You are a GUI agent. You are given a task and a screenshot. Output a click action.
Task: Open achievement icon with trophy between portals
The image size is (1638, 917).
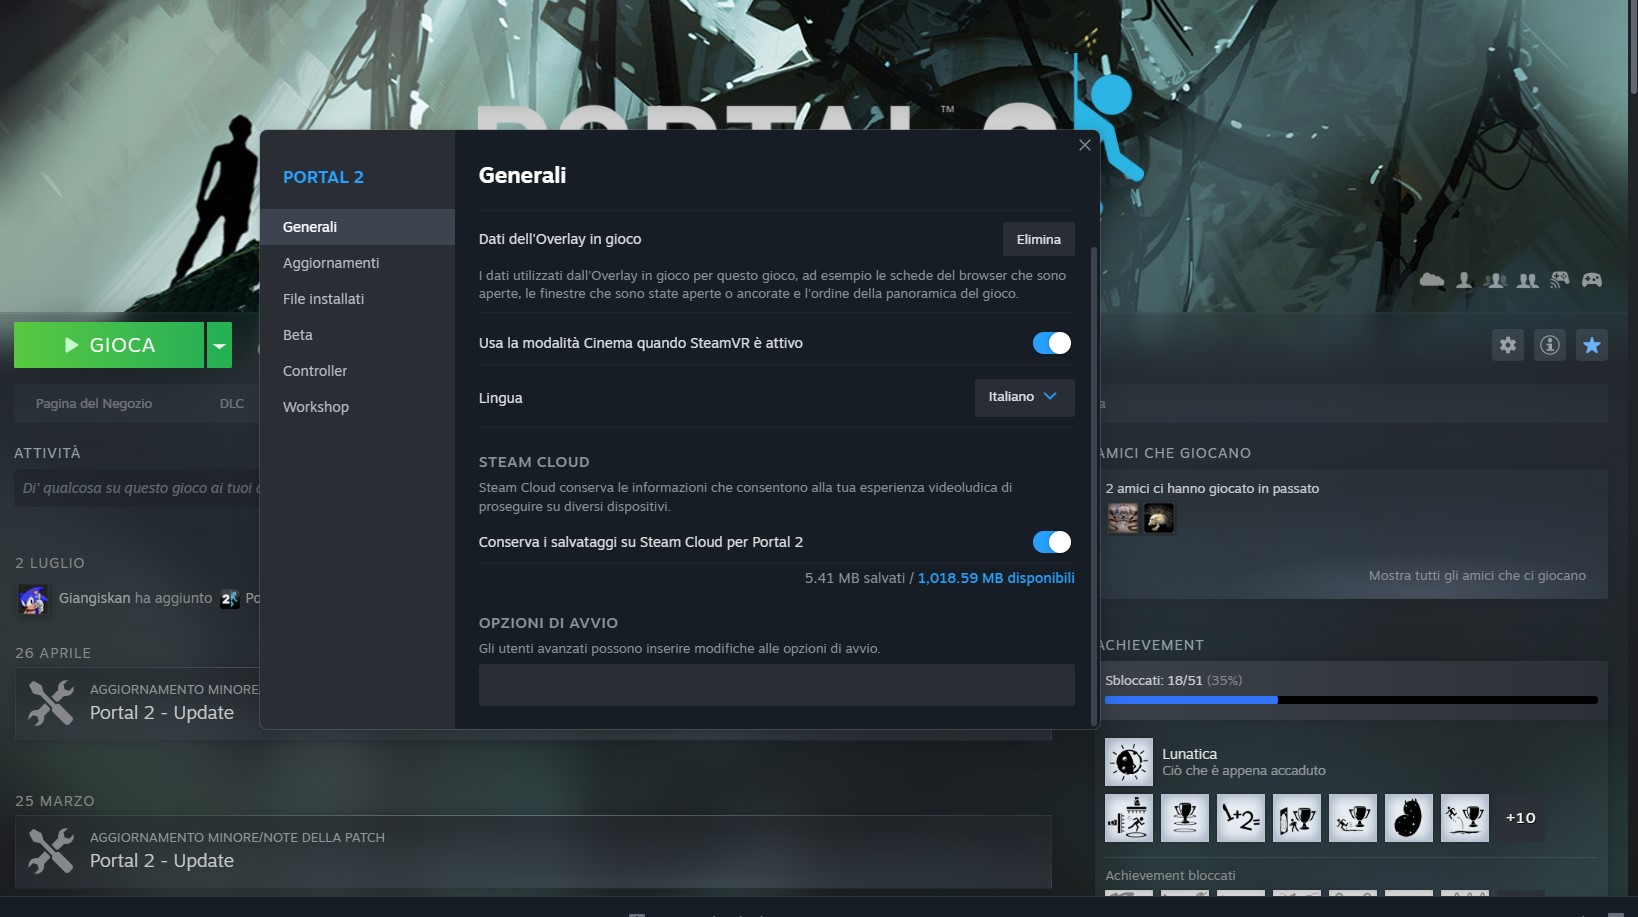1185,818
